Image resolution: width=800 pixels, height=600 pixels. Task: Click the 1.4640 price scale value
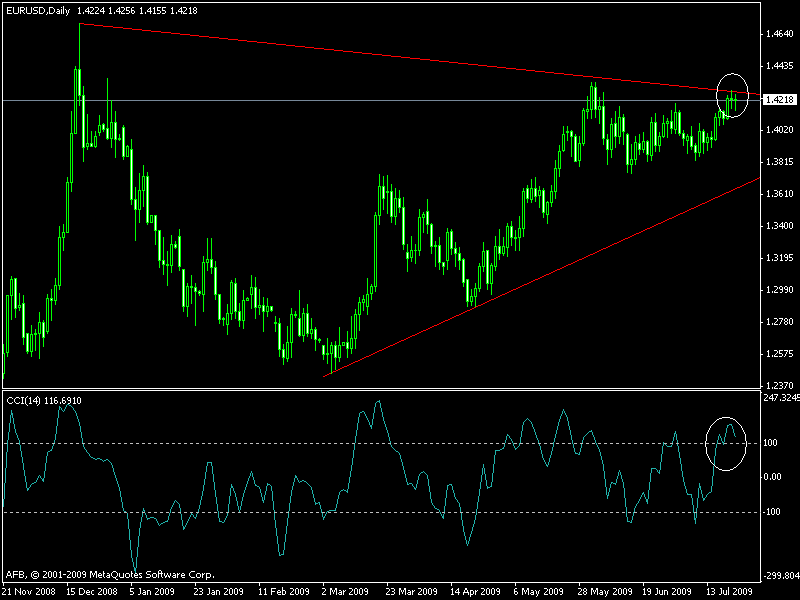(779, 34)
